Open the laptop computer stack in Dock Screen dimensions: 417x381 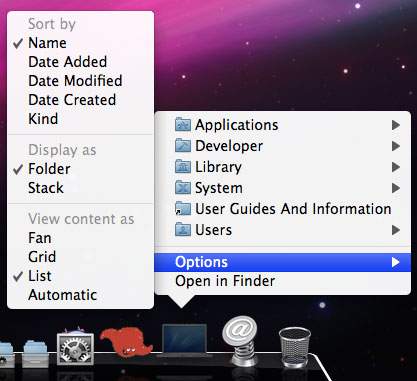point(184,340)
